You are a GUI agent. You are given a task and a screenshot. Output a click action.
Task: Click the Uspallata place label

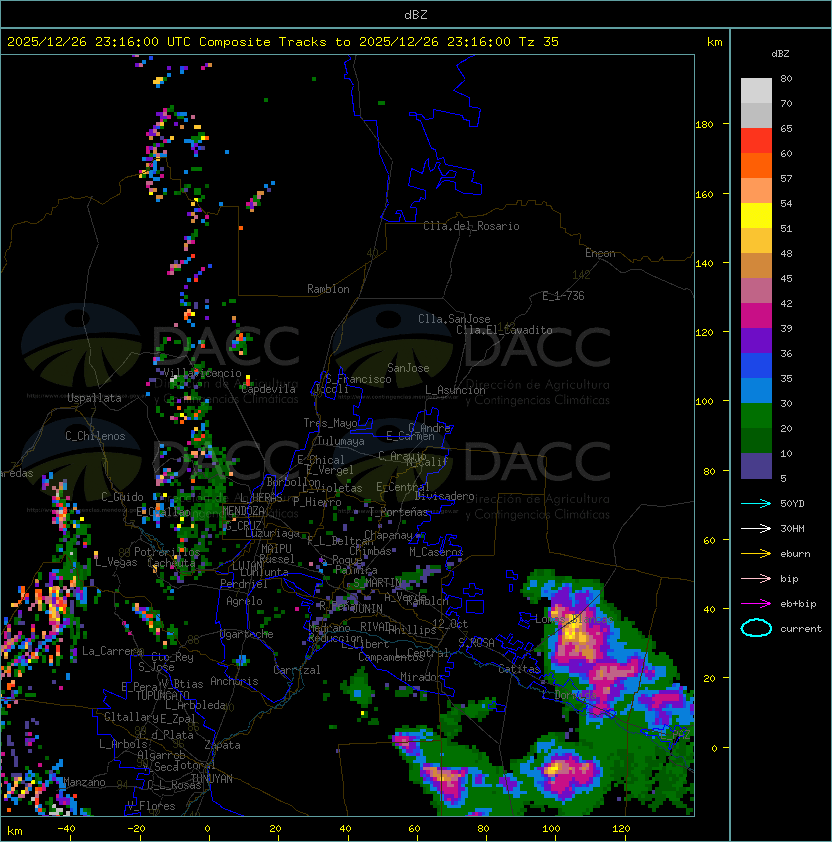(x=95, y=398)
